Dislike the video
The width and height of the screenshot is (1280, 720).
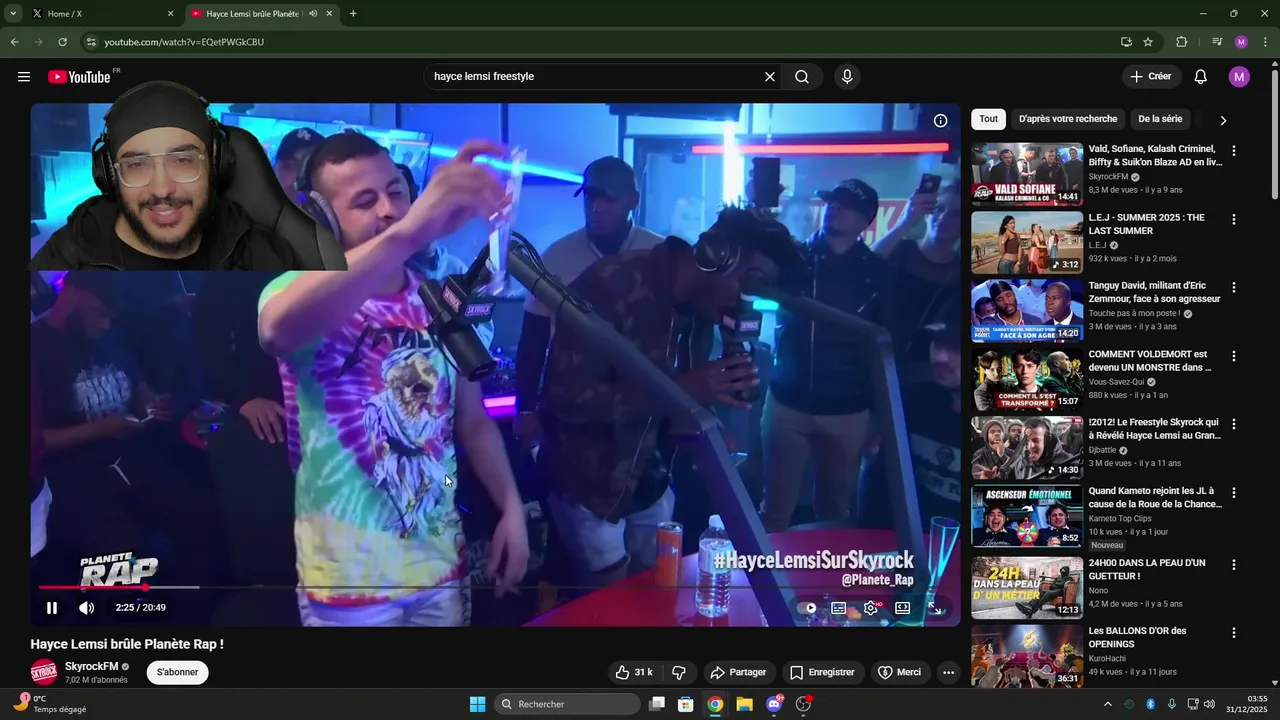pos(678,672)
